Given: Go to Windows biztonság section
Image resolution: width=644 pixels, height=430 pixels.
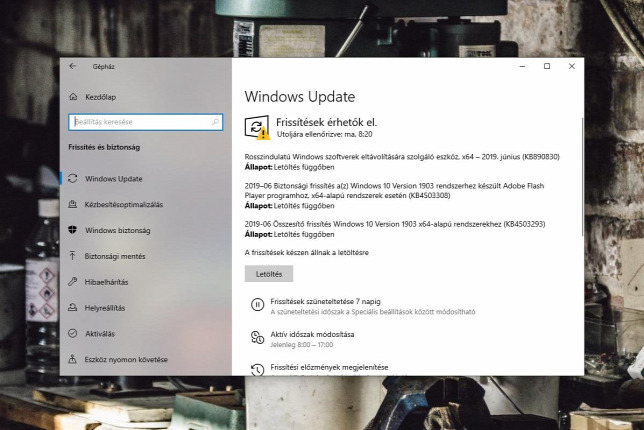Looking at the screenshot, I should pos(117,230).
